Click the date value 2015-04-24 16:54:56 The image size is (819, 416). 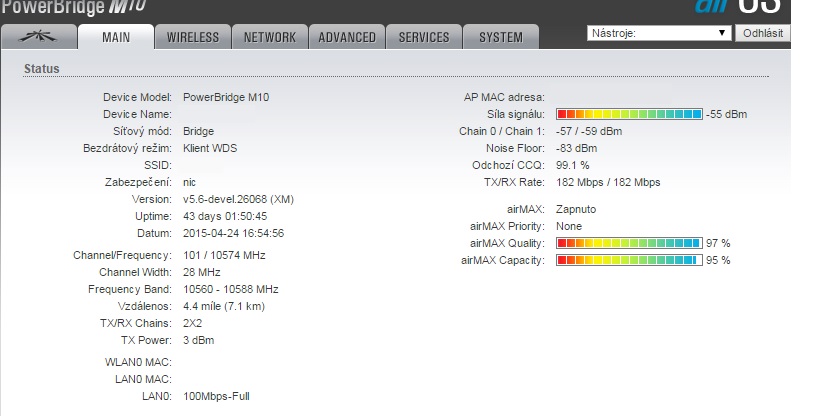233,233
